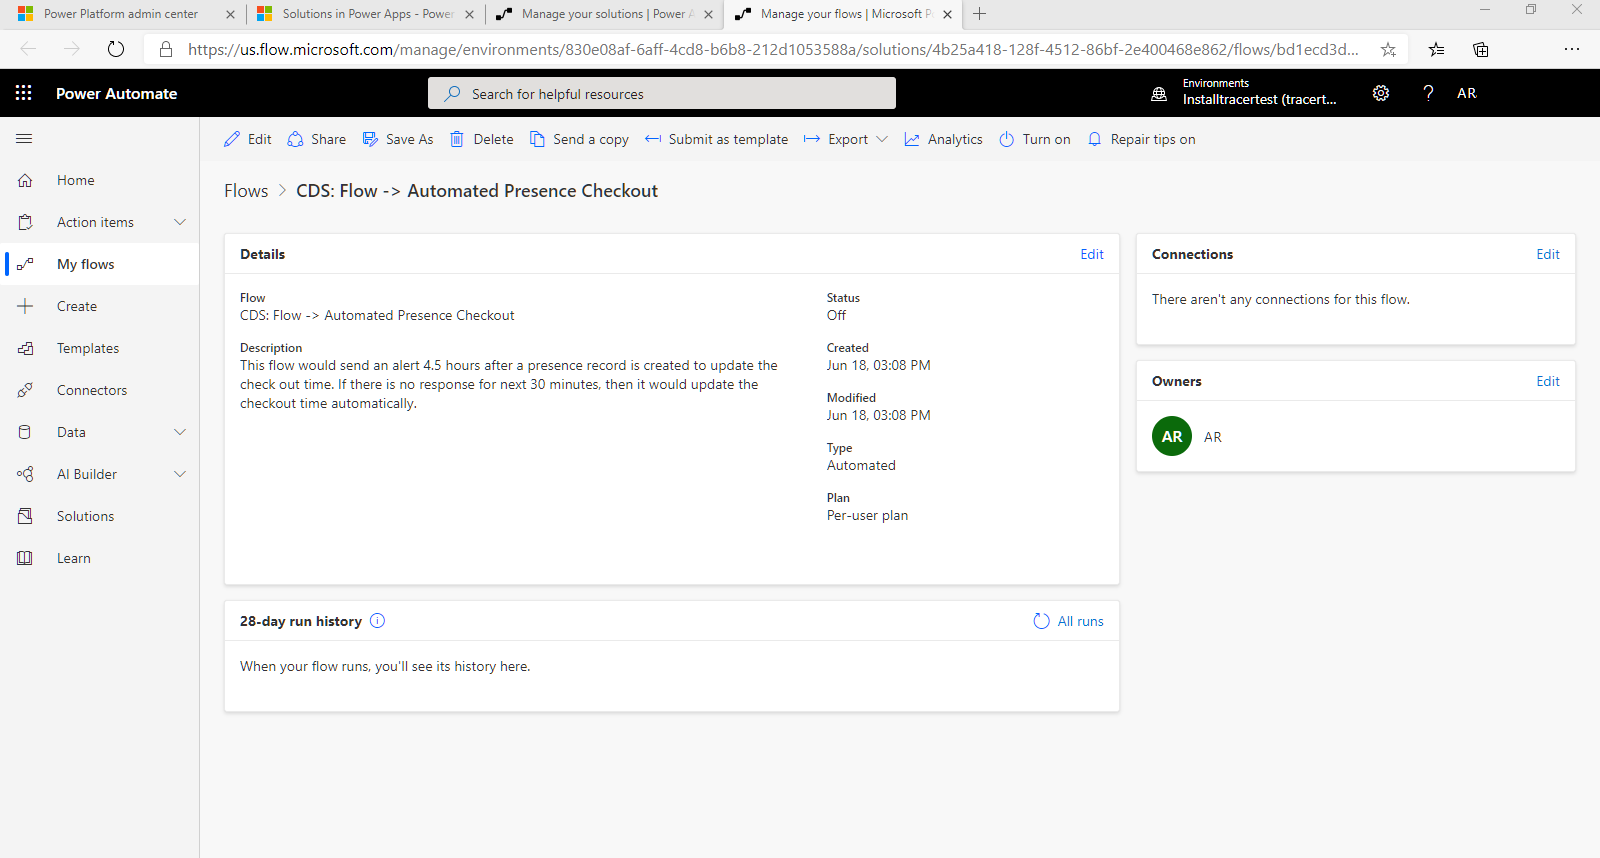1600x858 pixels.
Task: Reload the page with refresh button
Action: 116,49
